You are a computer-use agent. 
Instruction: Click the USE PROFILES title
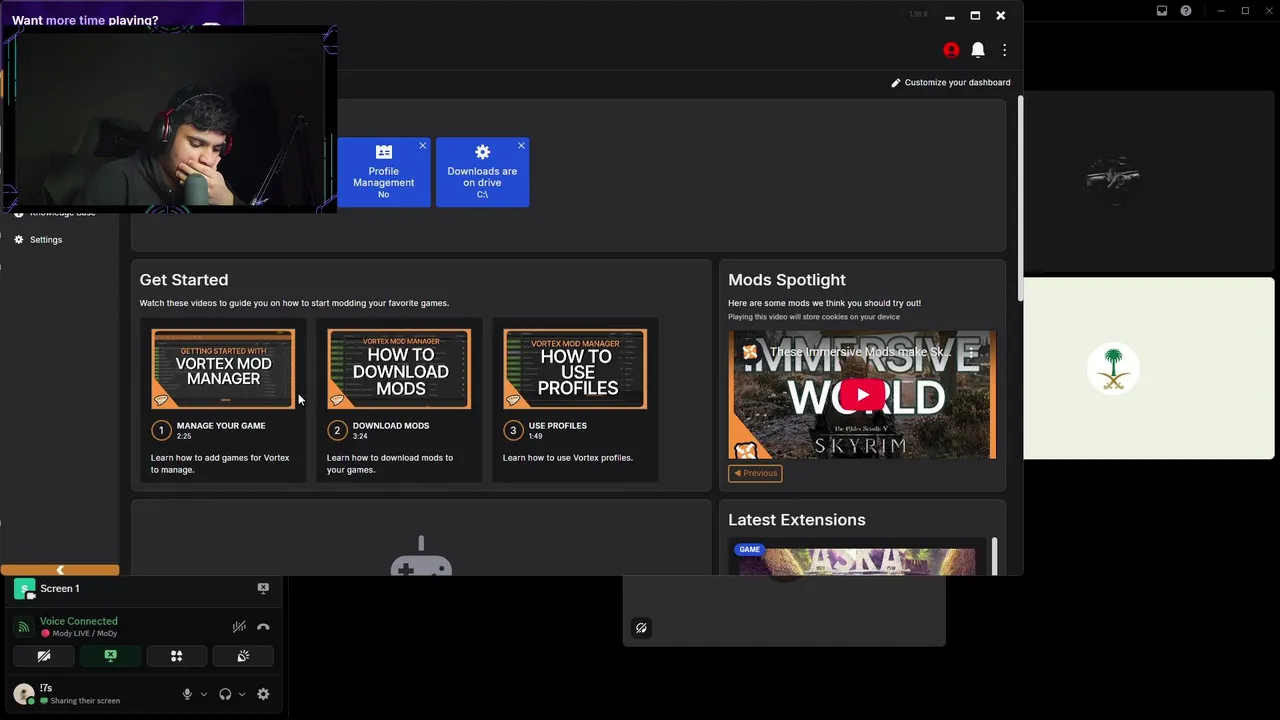[x=558, y=426]
